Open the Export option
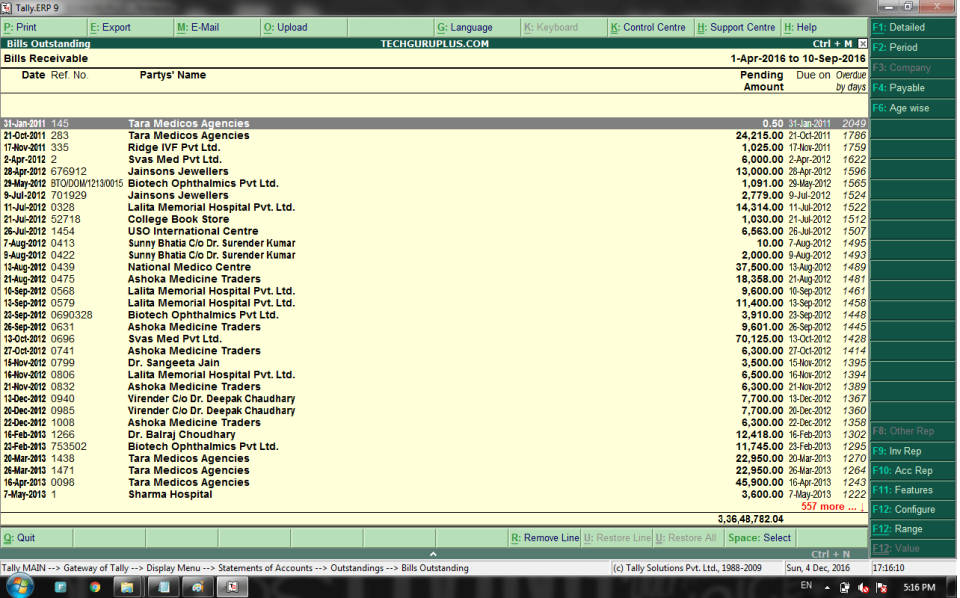960x598 pixels. tap(130, 28)
